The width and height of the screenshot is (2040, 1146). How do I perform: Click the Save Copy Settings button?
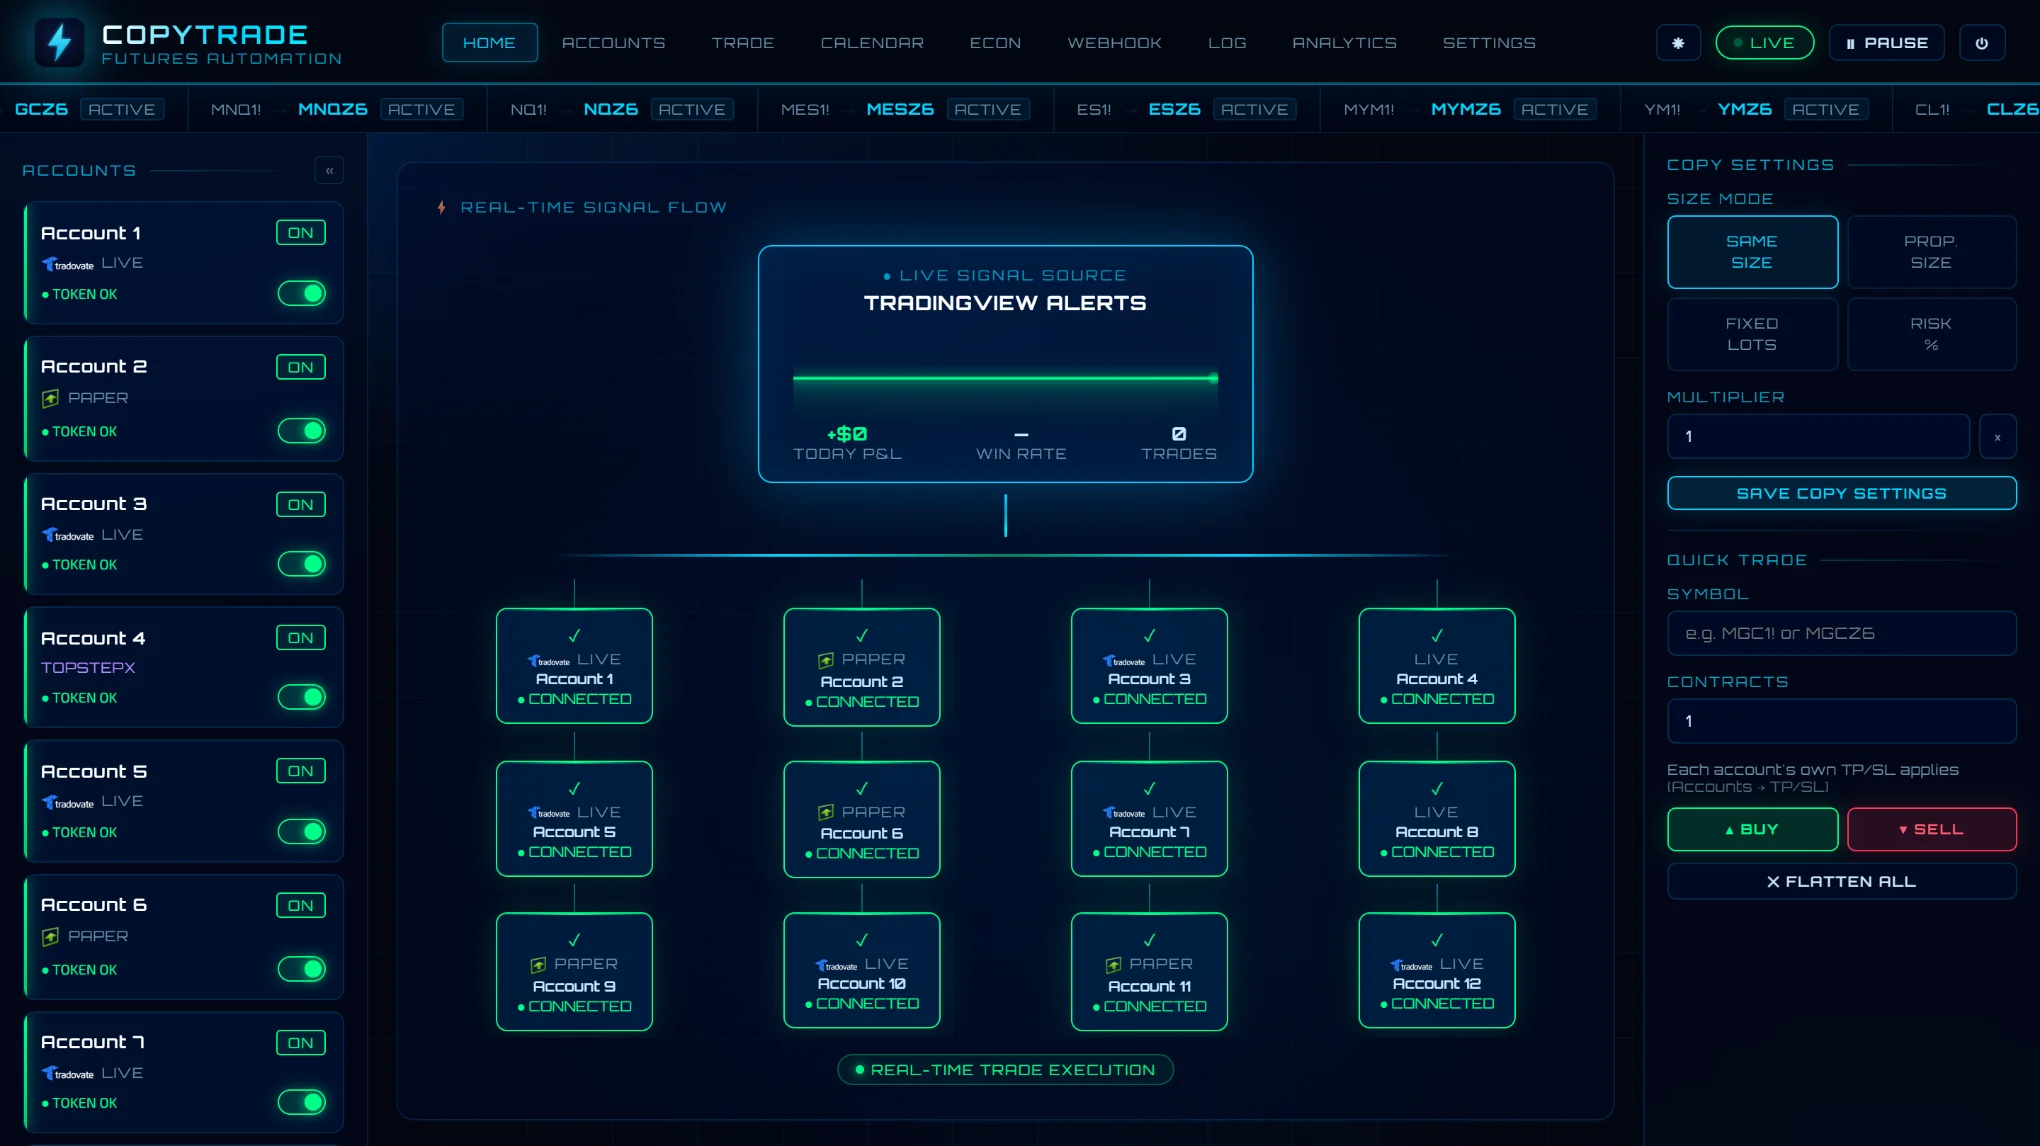click(x=1842, y=493)
